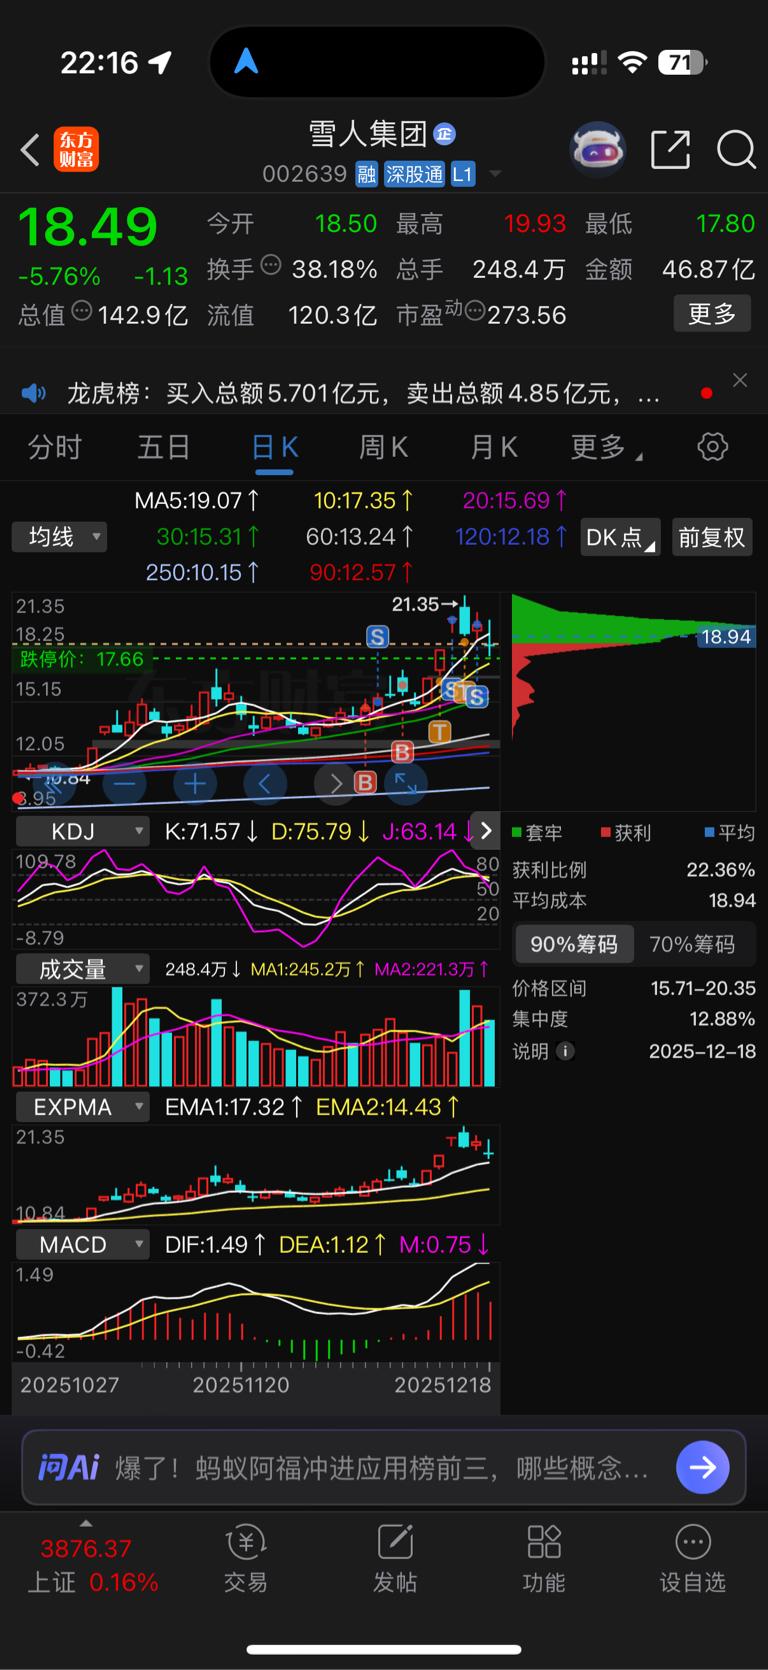Screen dimensions: 768x1670
Task: Switch to 五日 chart tab
Action: click(x=164, y=447)
